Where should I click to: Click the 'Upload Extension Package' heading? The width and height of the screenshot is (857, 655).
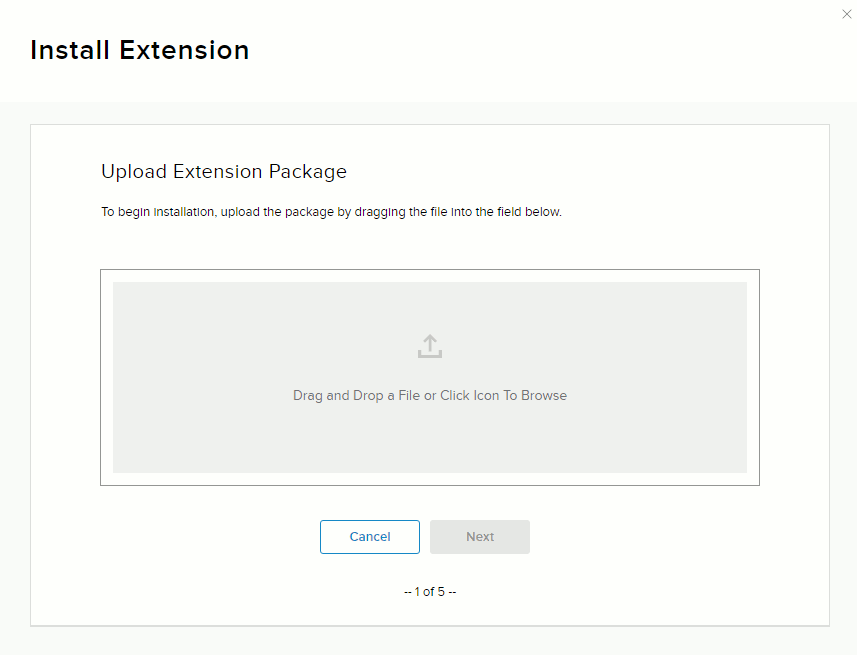tap(224, 171)
